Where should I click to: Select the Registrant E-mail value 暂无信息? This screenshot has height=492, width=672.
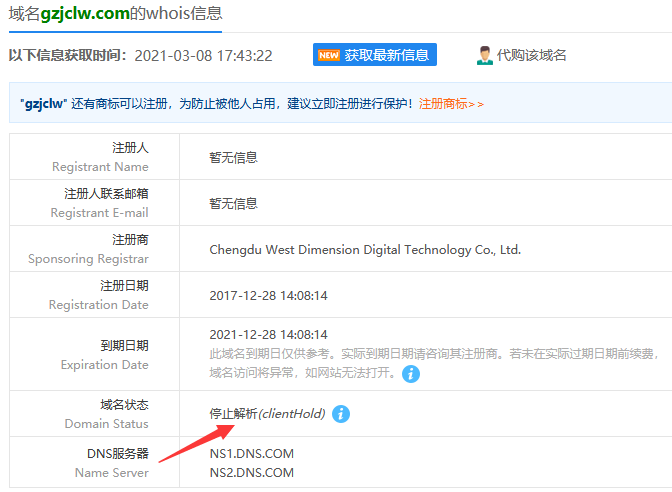(x=233, y=203)
